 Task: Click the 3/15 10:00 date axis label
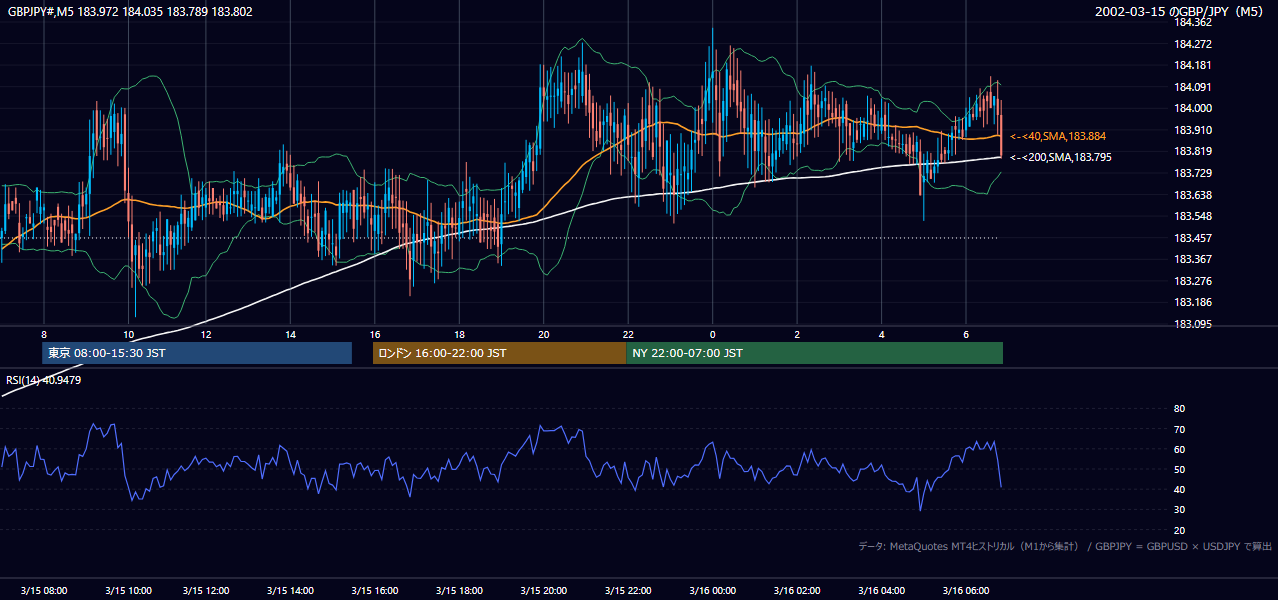point(127,591)
